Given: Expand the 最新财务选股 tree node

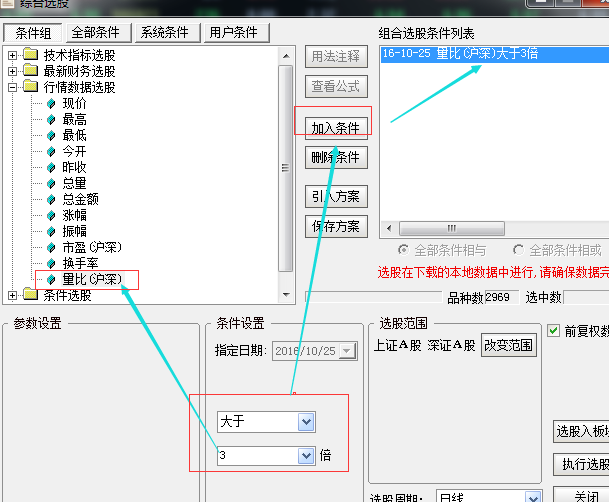Looking at the screenshot, I should pos(12,71).
